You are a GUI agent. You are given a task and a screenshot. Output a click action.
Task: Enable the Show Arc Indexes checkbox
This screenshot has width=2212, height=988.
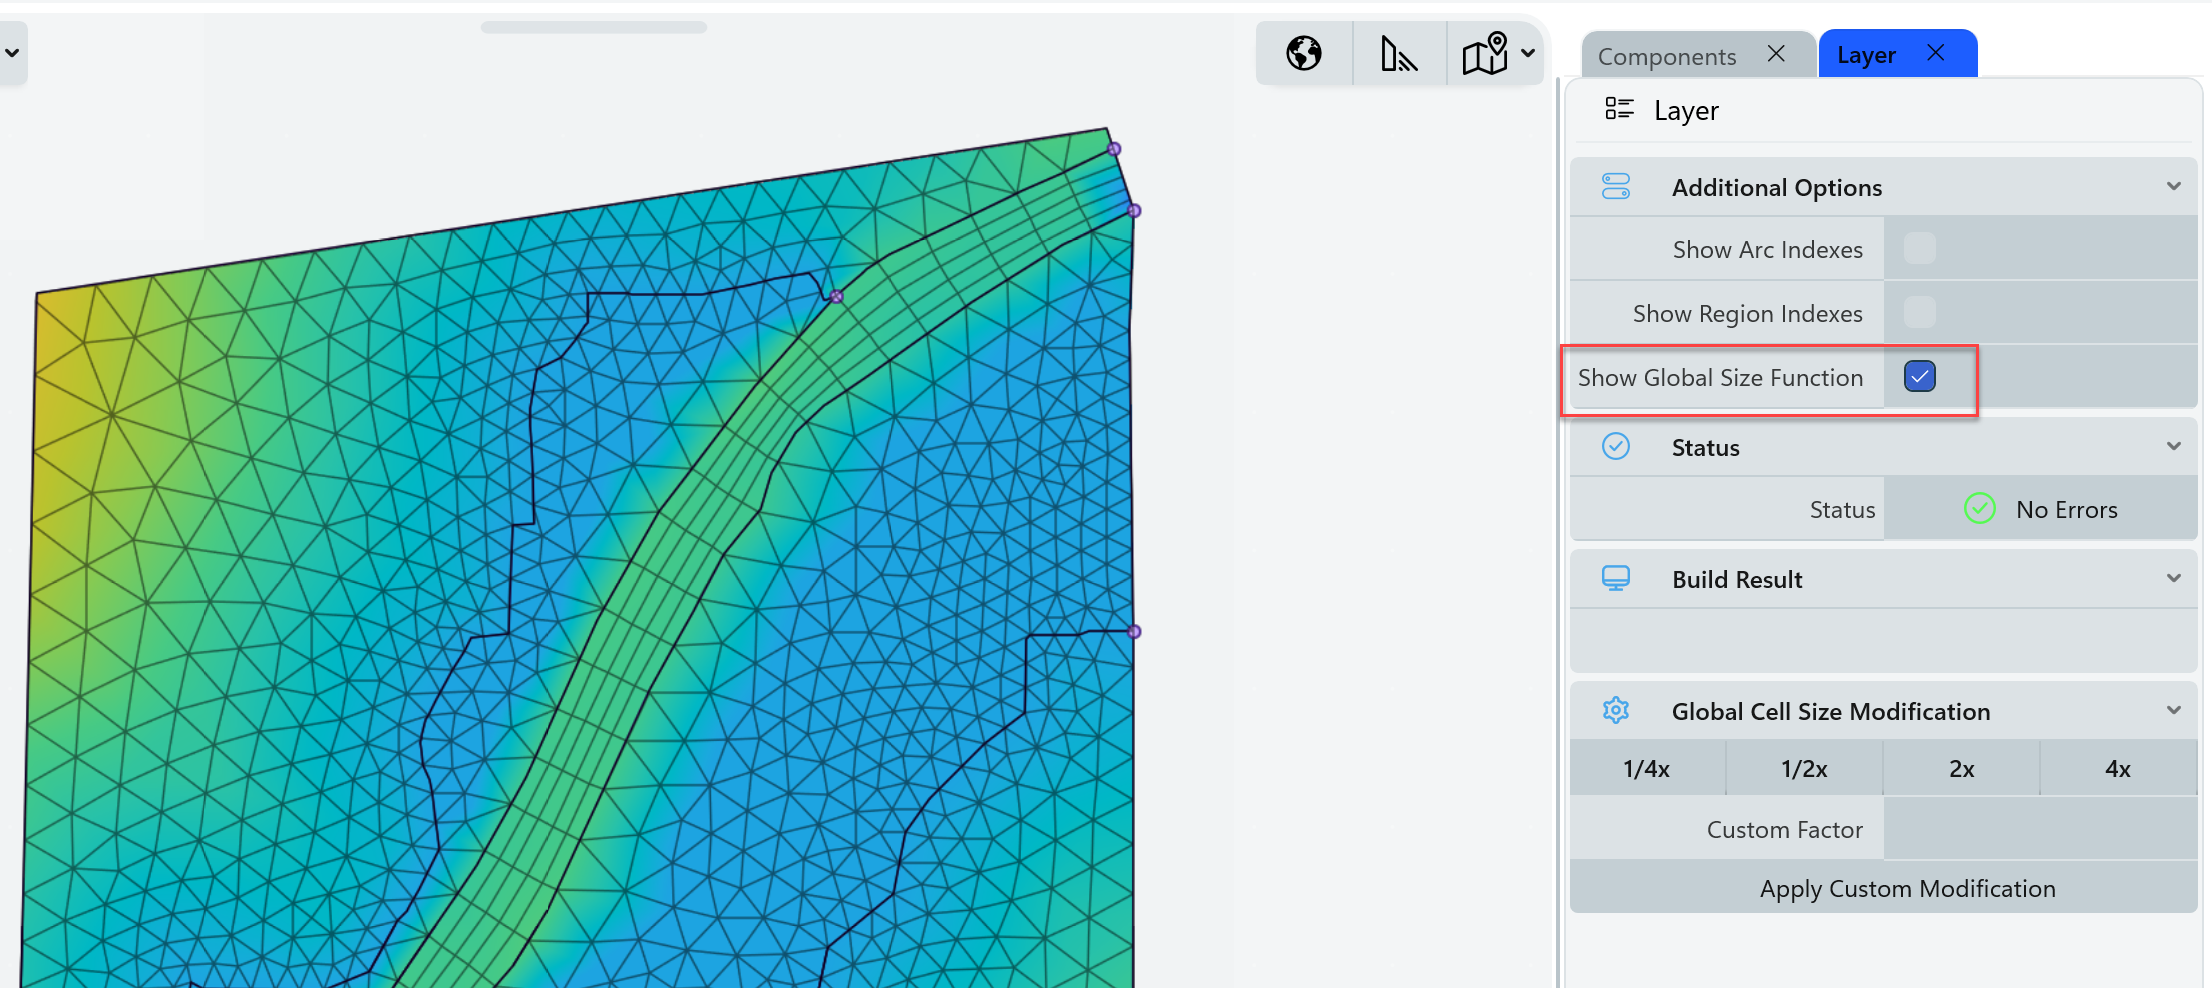click(x=1919, y=249)
